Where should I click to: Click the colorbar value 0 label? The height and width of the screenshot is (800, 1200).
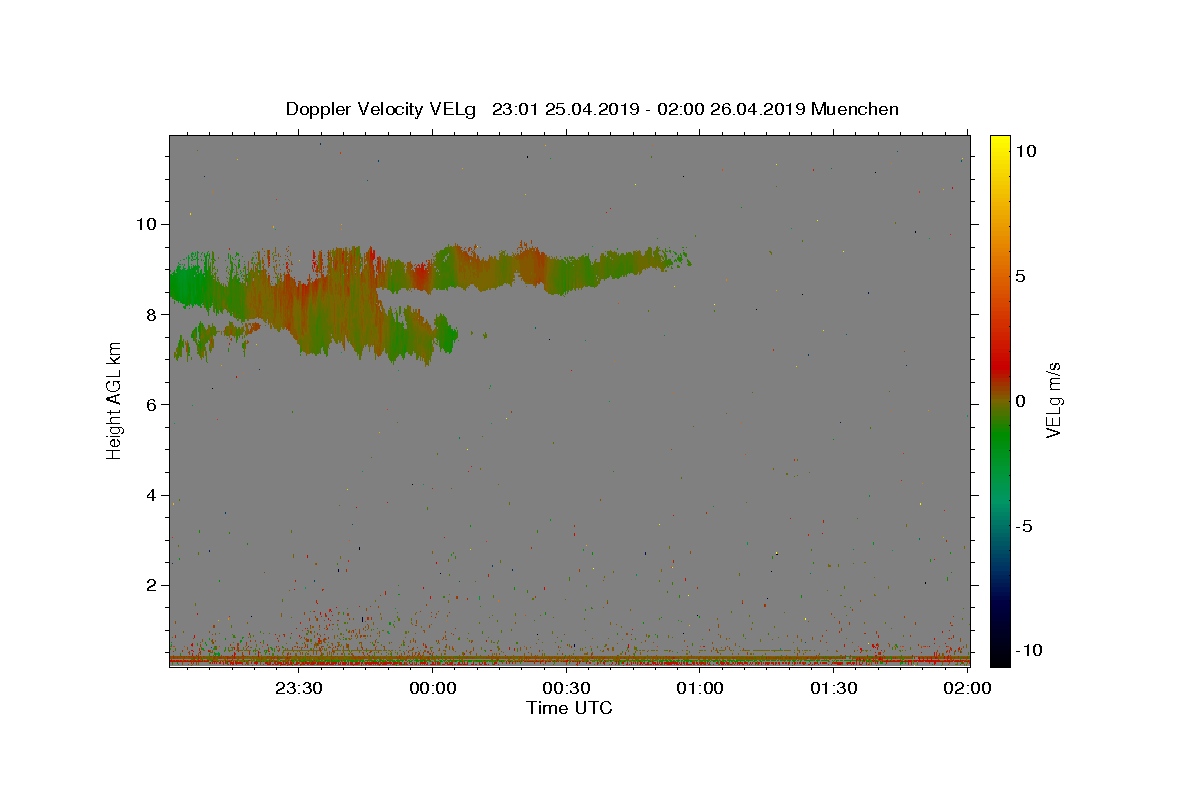pyautogui.click(x=1020, y=401)
